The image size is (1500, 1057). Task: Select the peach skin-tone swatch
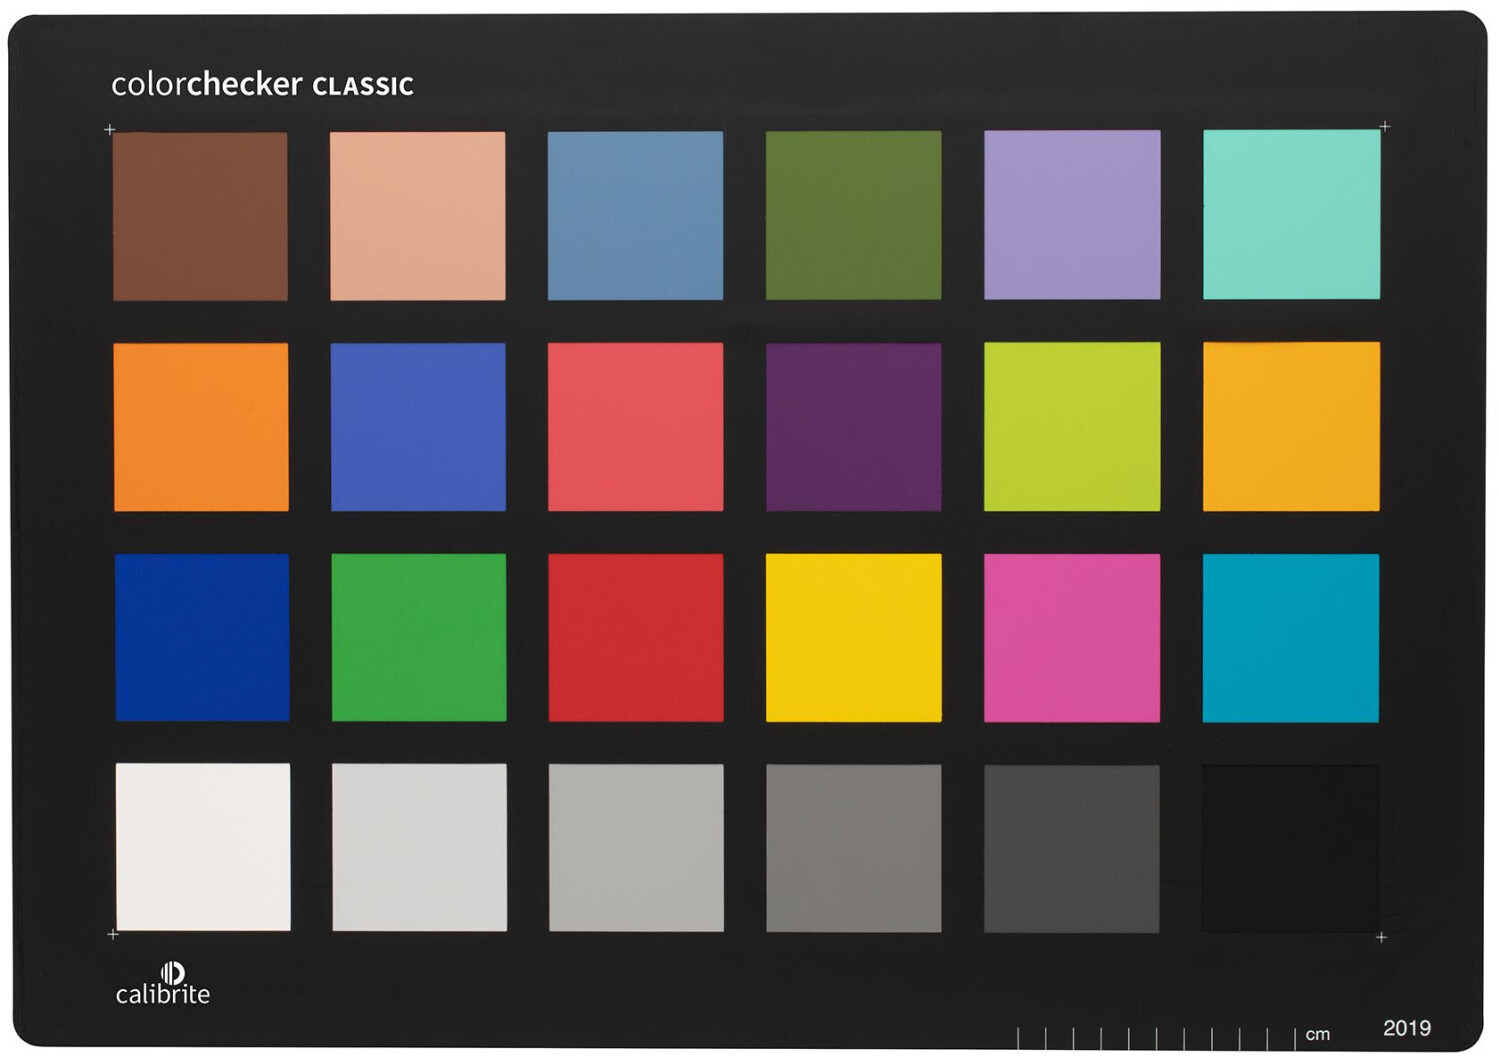[x=418, y=216]
